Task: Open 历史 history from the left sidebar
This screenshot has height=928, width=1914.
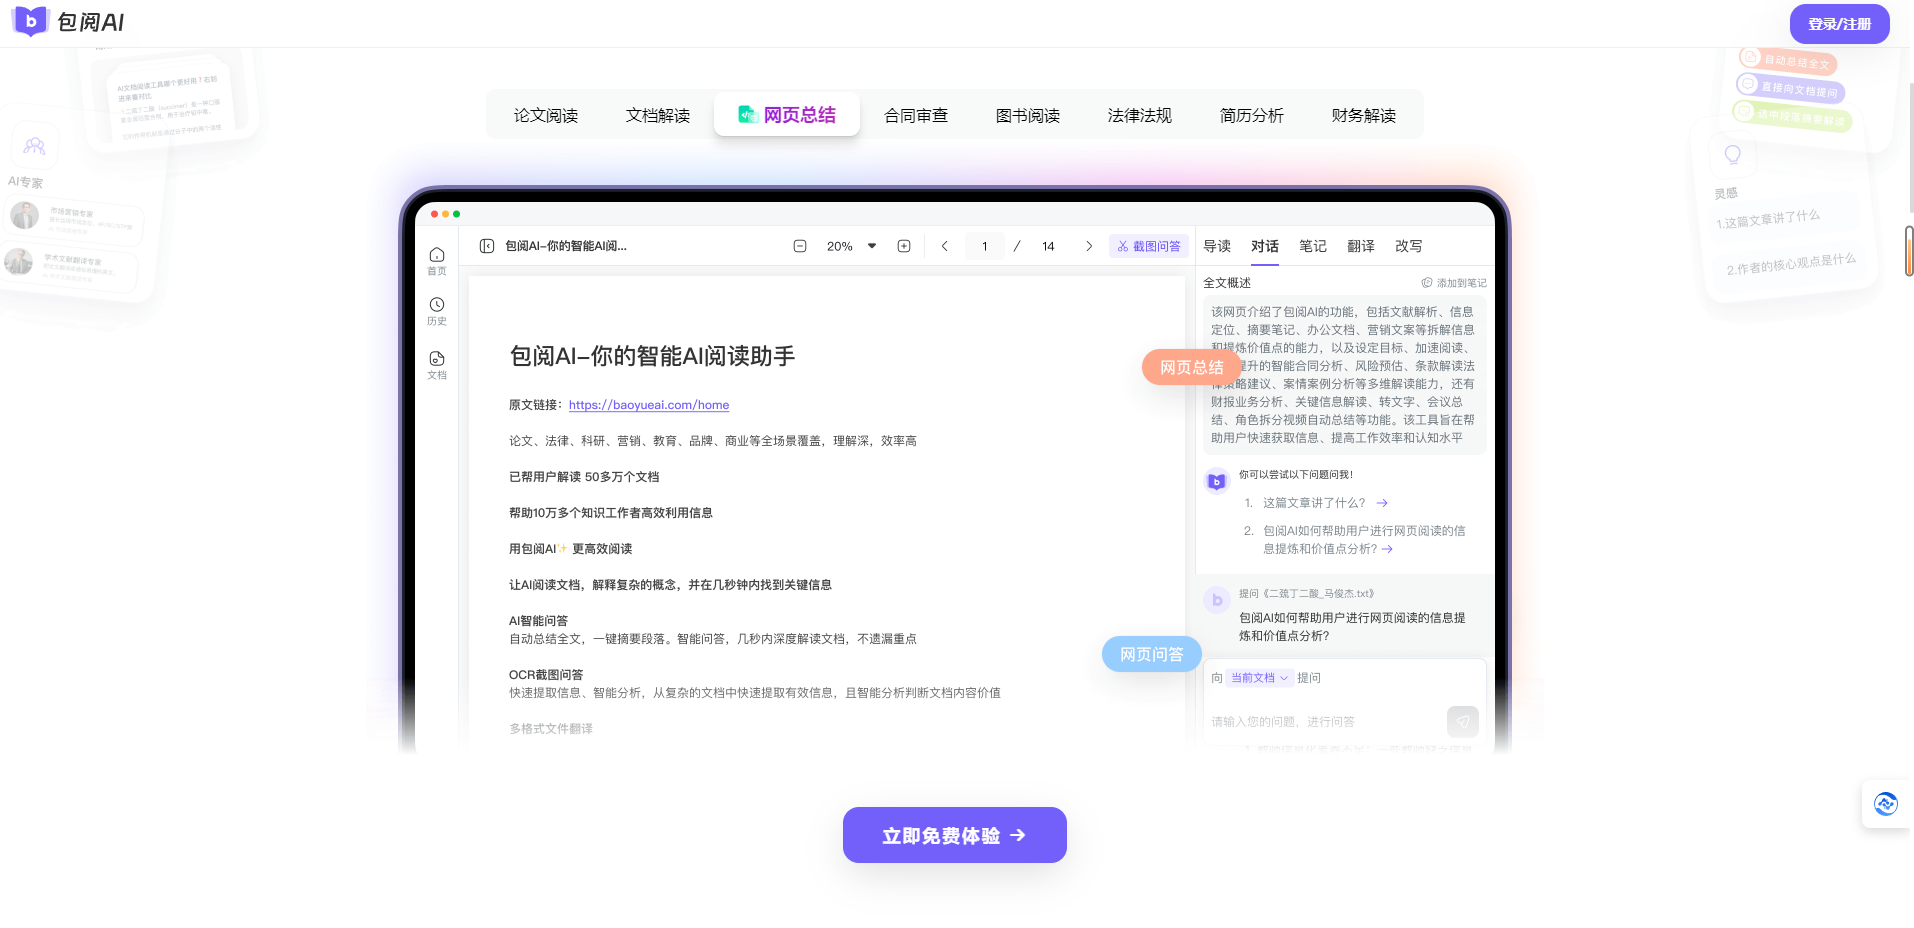Action: [436, 306]
